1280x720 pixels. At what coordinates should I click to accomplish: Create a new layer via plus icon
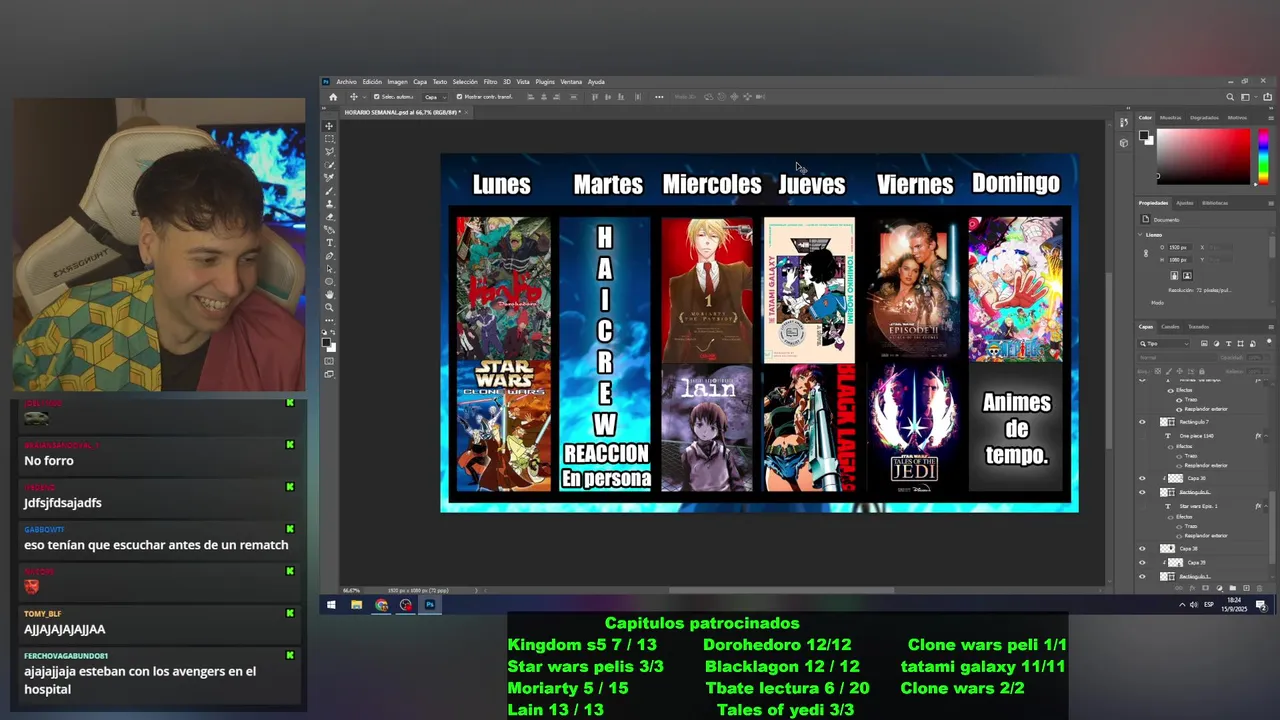pyautogui.click(x=1246, y=588)
